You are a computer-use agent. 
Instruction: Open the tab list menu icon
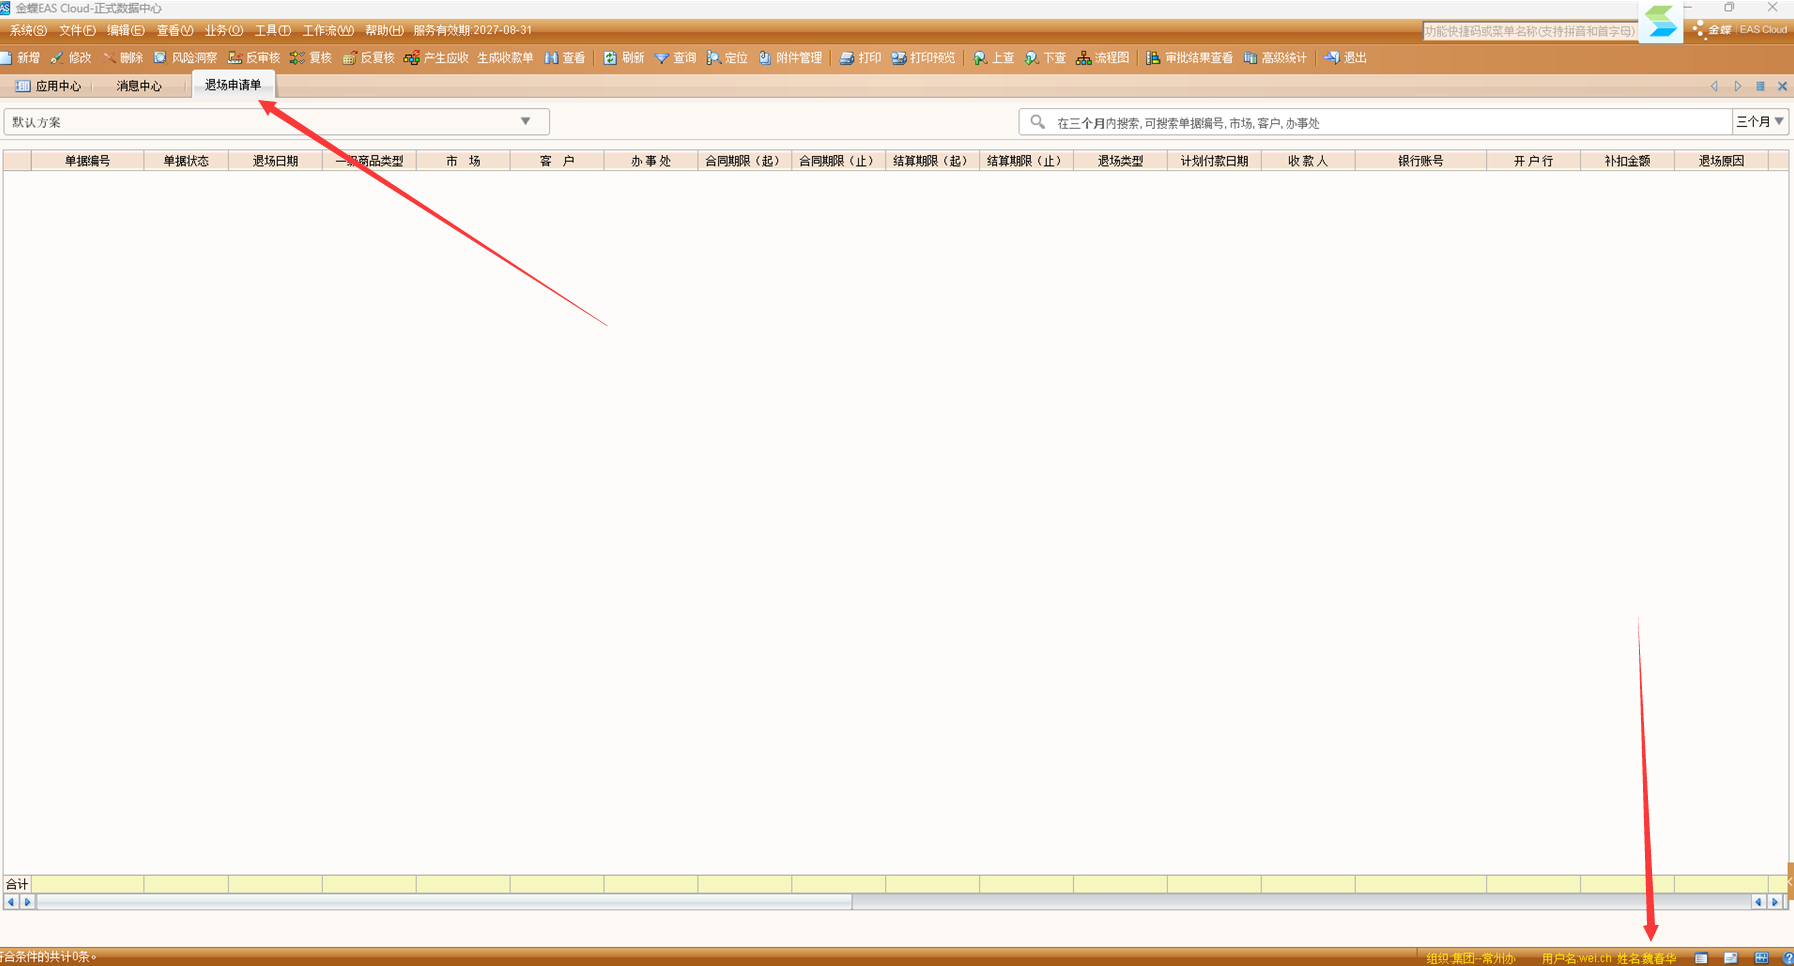click(x=1760, y=87)
